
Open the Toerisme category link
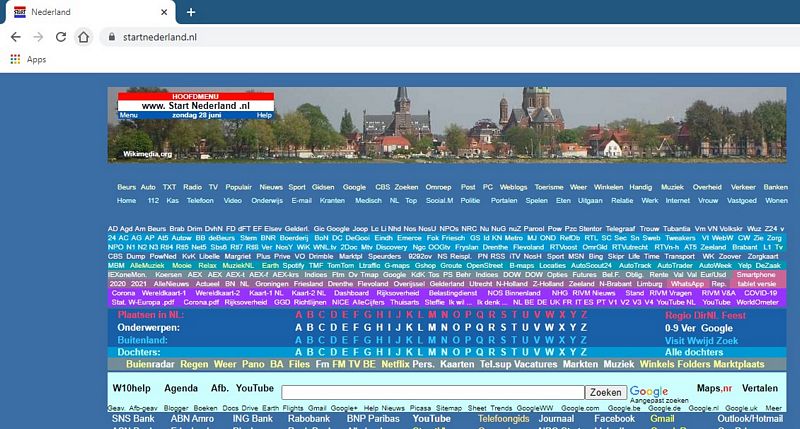pyautogui.click(x=548, y=187)
